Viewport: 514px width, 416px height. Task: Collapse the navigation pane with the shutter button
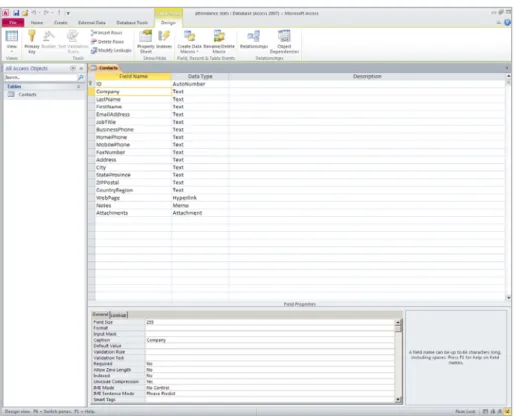pos(81,68)
